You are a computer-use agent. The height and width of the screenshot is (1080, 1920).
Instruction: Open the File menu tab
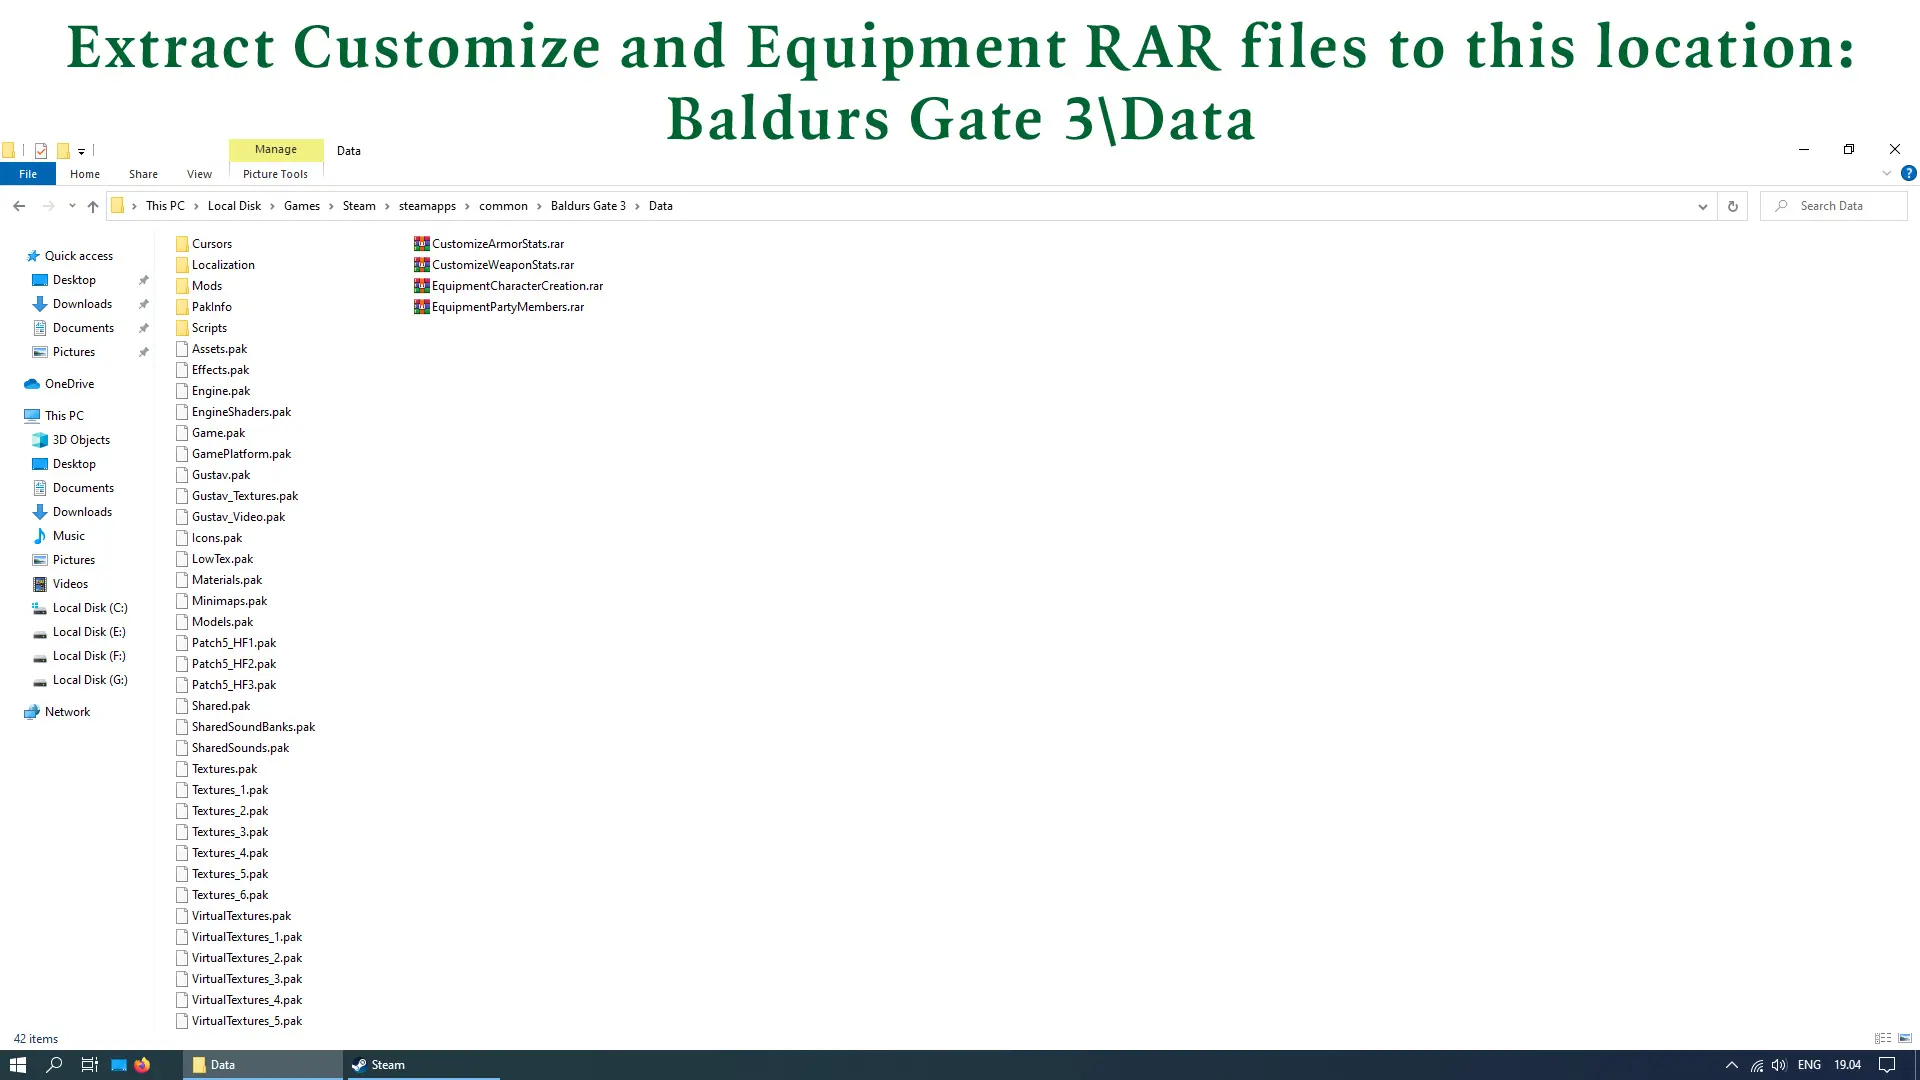pos(28,174)
